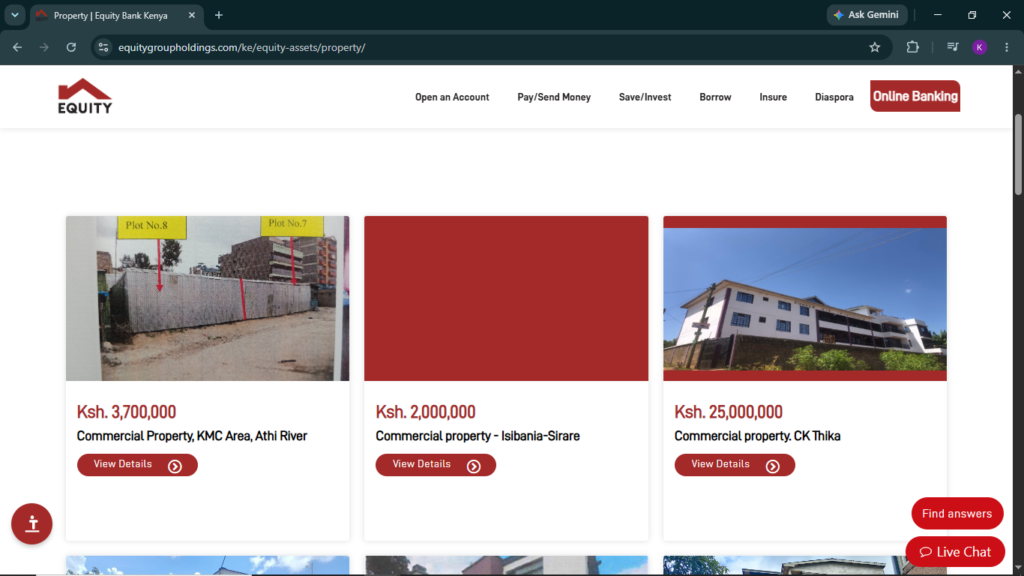The height and width of the screenshot is (576, 1024).
Task: Click arrow icon on Athi River View Details
Action: [174, 466]
